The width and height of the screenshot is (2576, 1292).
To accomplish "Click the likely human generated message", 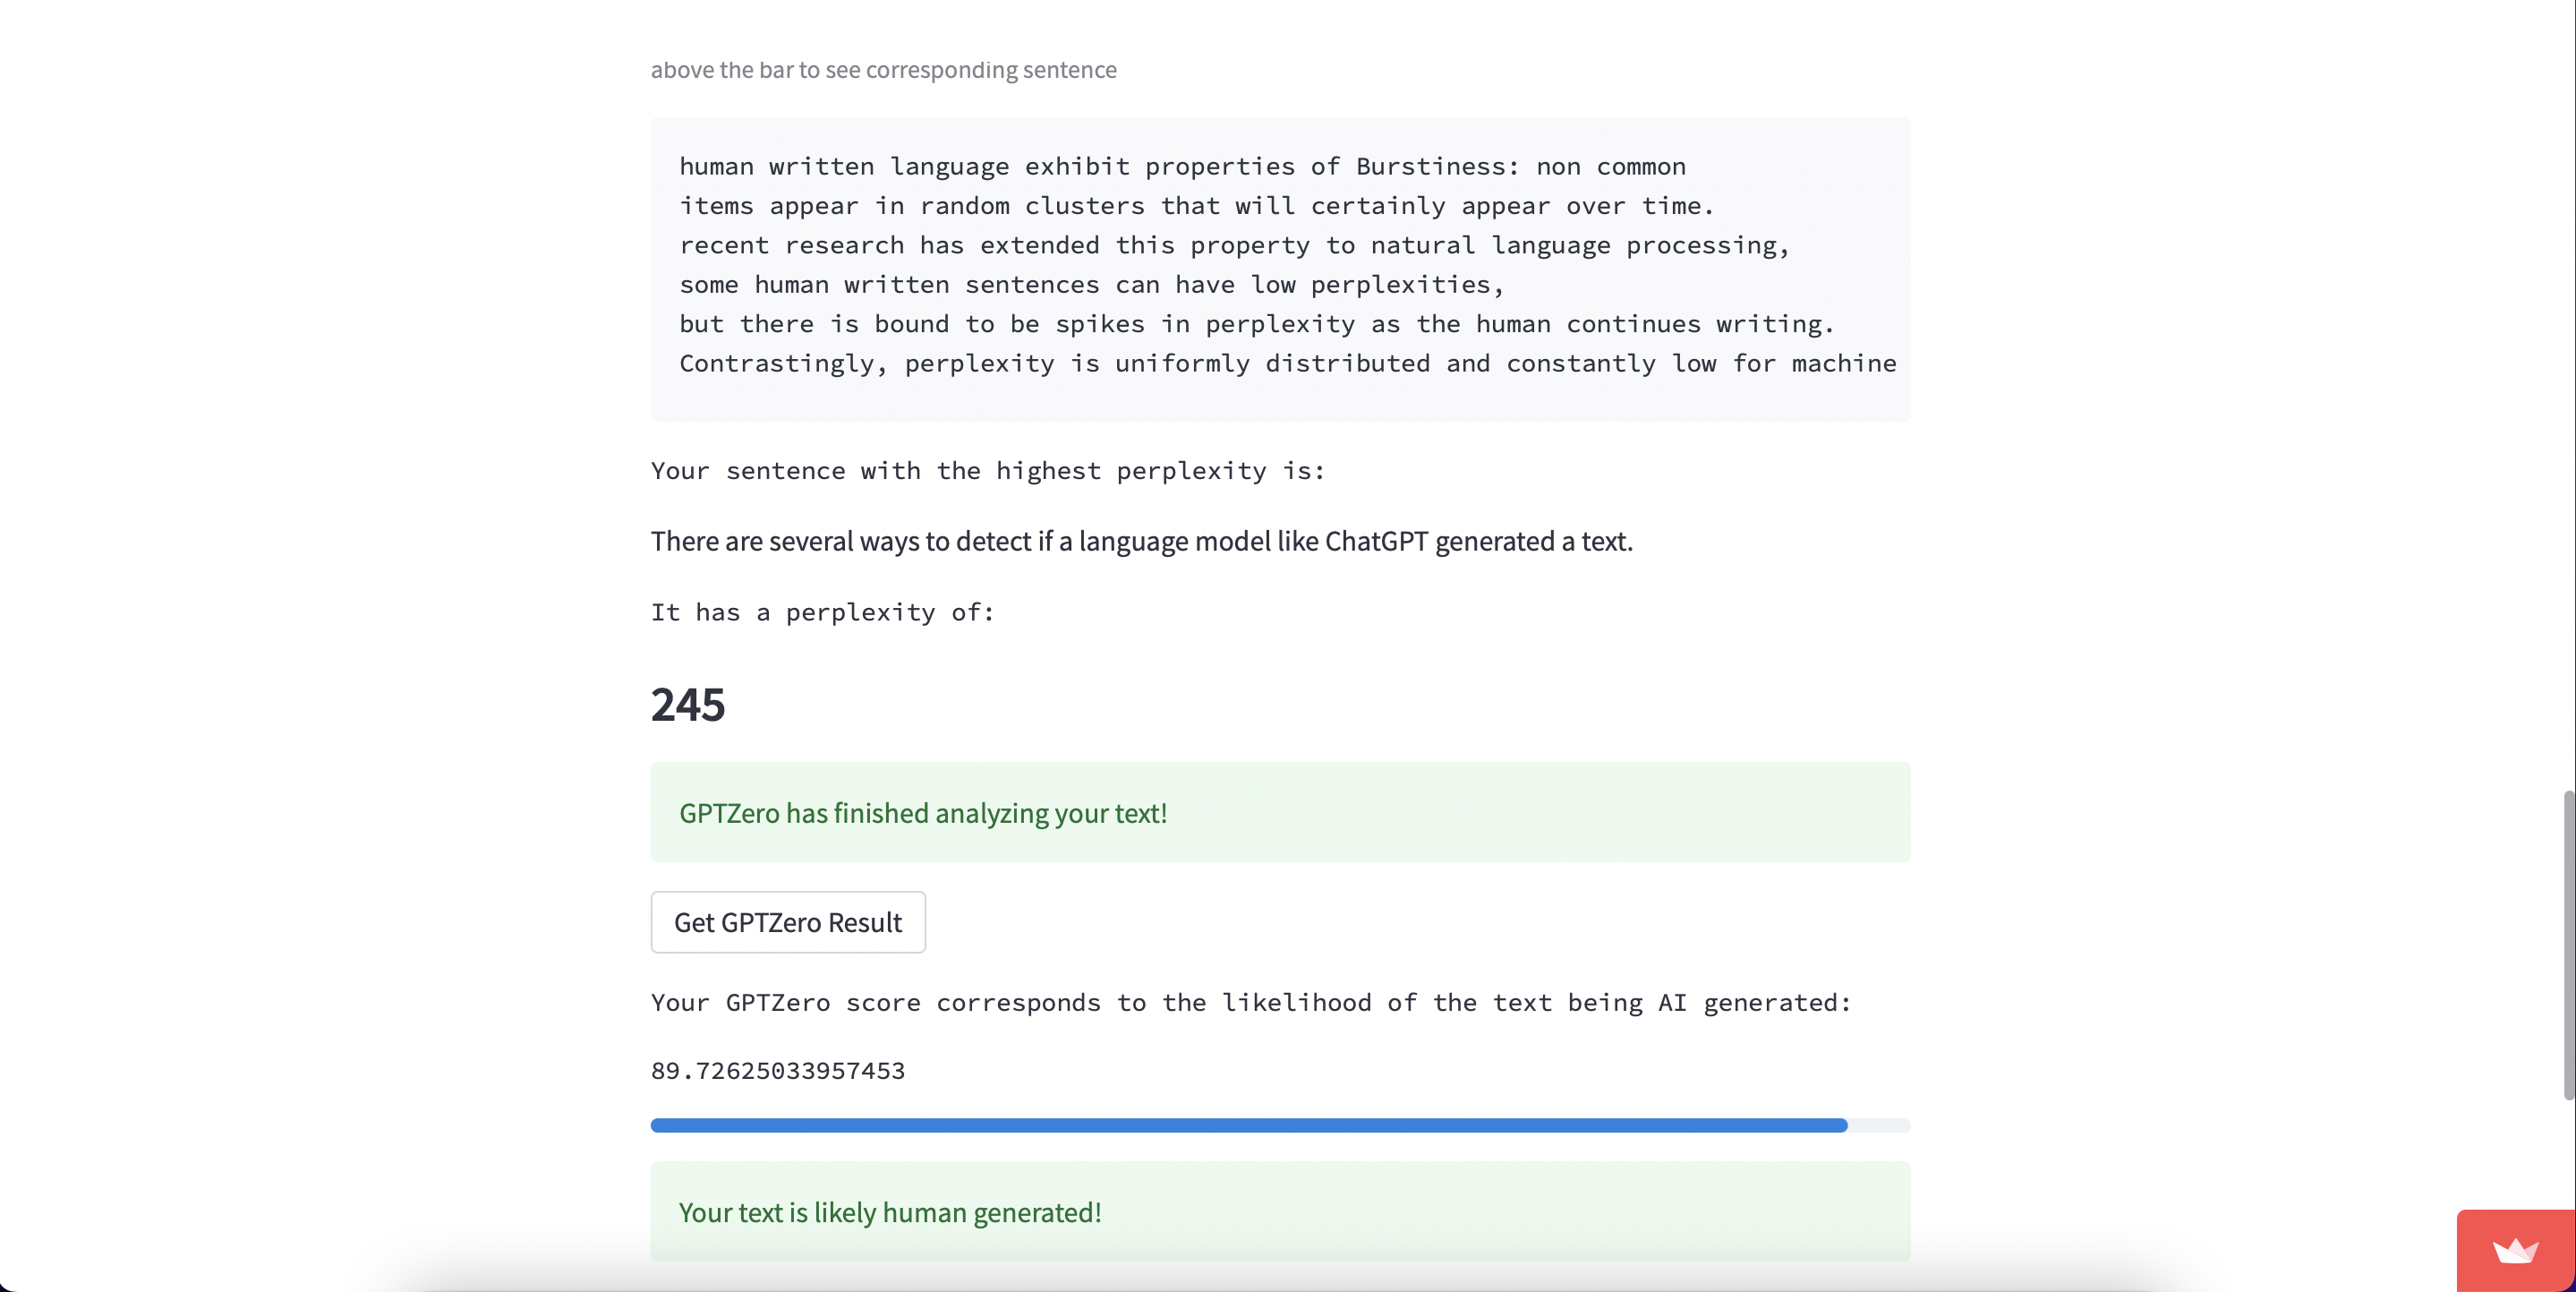I will tap(890, 1212).
